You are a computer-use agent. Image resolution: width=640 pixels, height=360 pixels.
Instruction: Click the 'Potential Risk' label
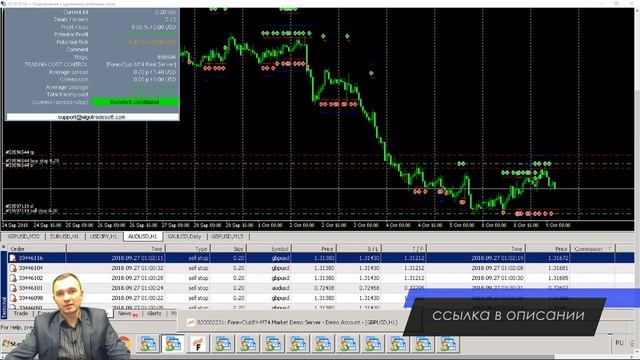click(72, 42)
